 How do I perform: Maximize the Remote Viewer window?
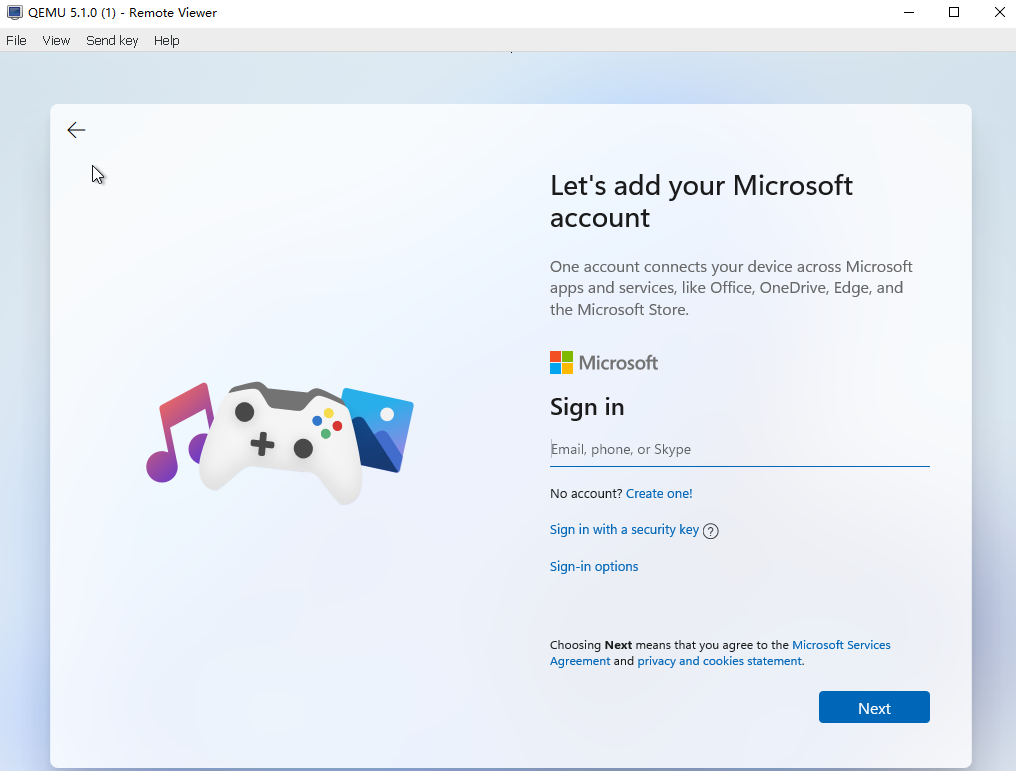[954, 13]
